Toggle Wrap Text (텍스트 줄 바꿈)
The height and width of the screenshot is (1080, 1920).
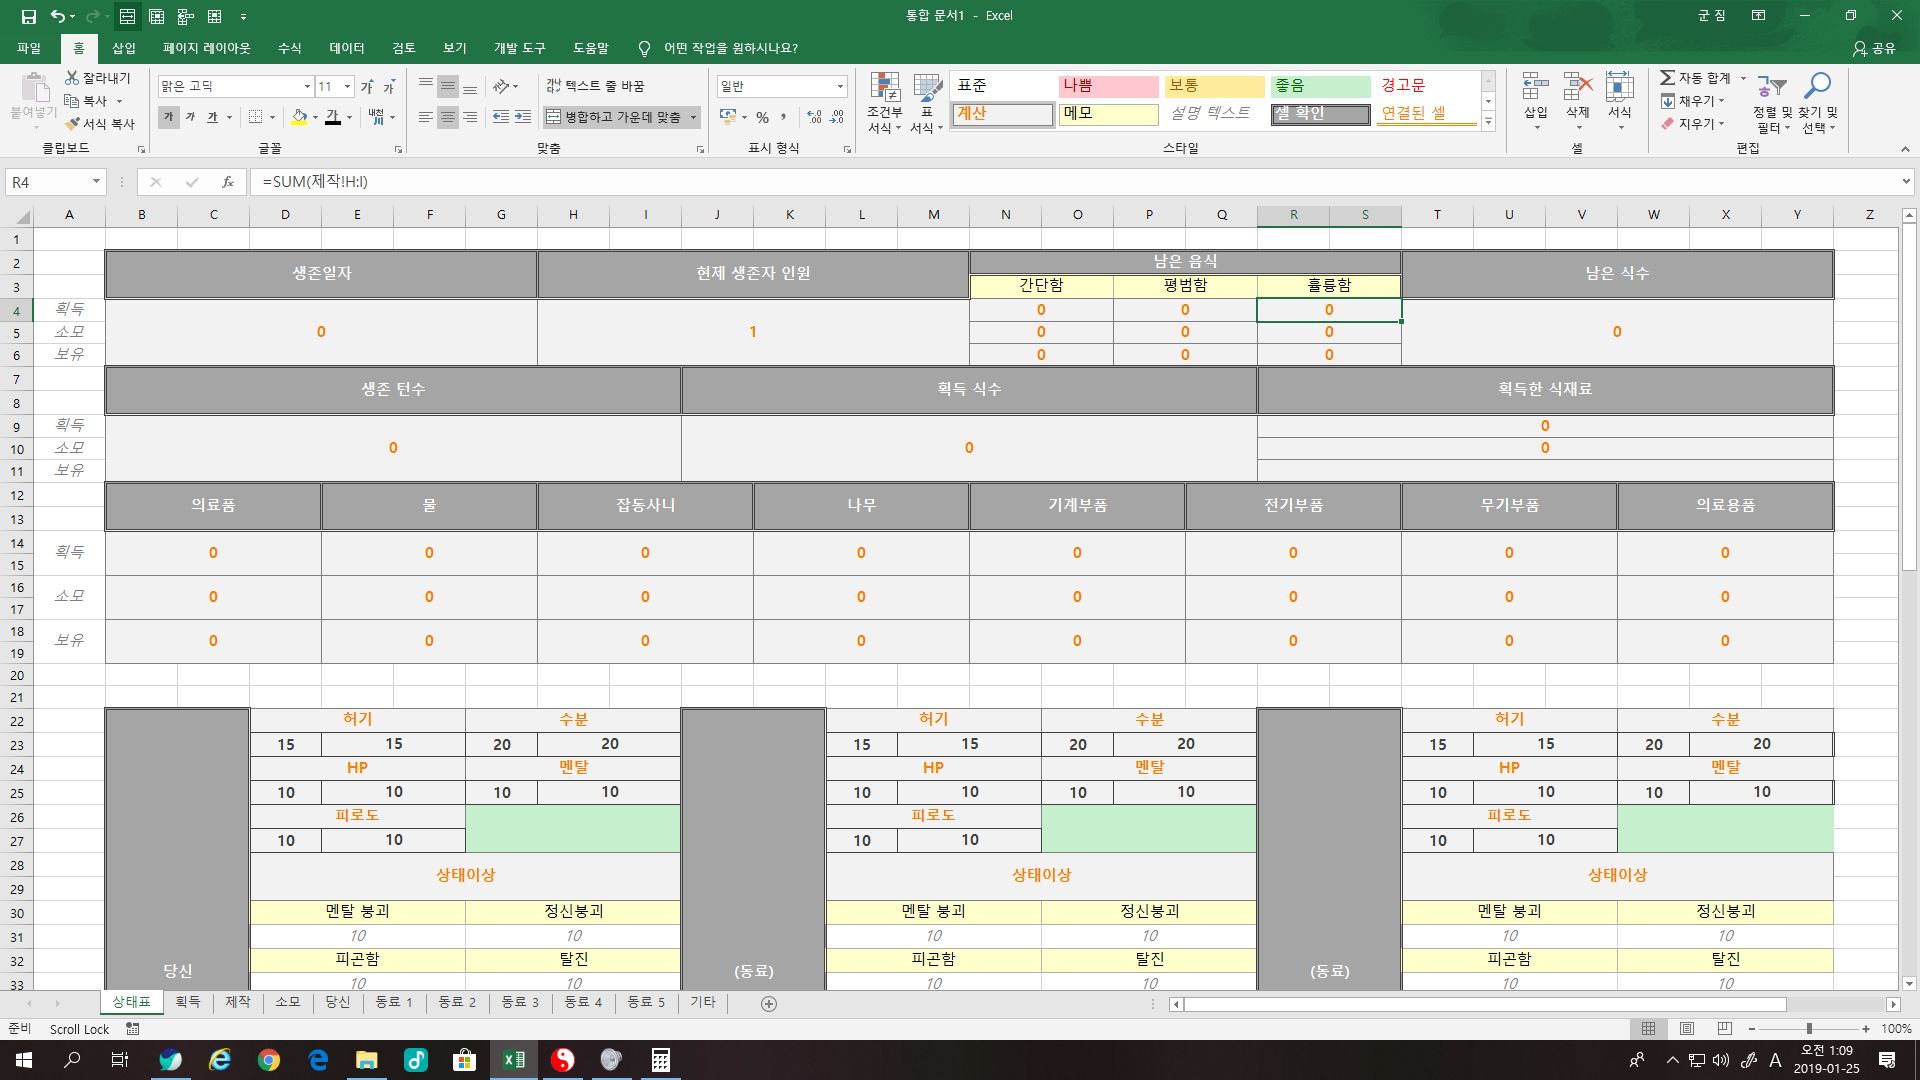(596, 86)
